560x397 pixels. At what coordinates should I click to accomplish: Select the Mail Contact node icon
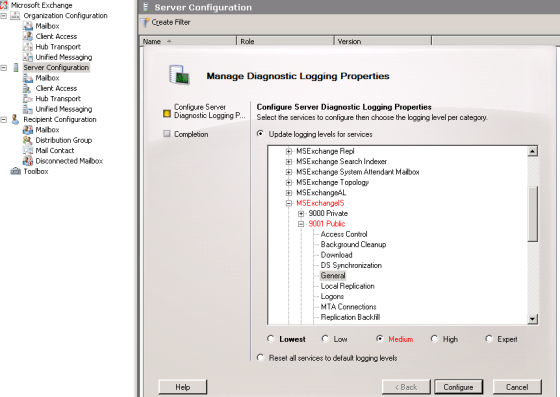[28, 151]
